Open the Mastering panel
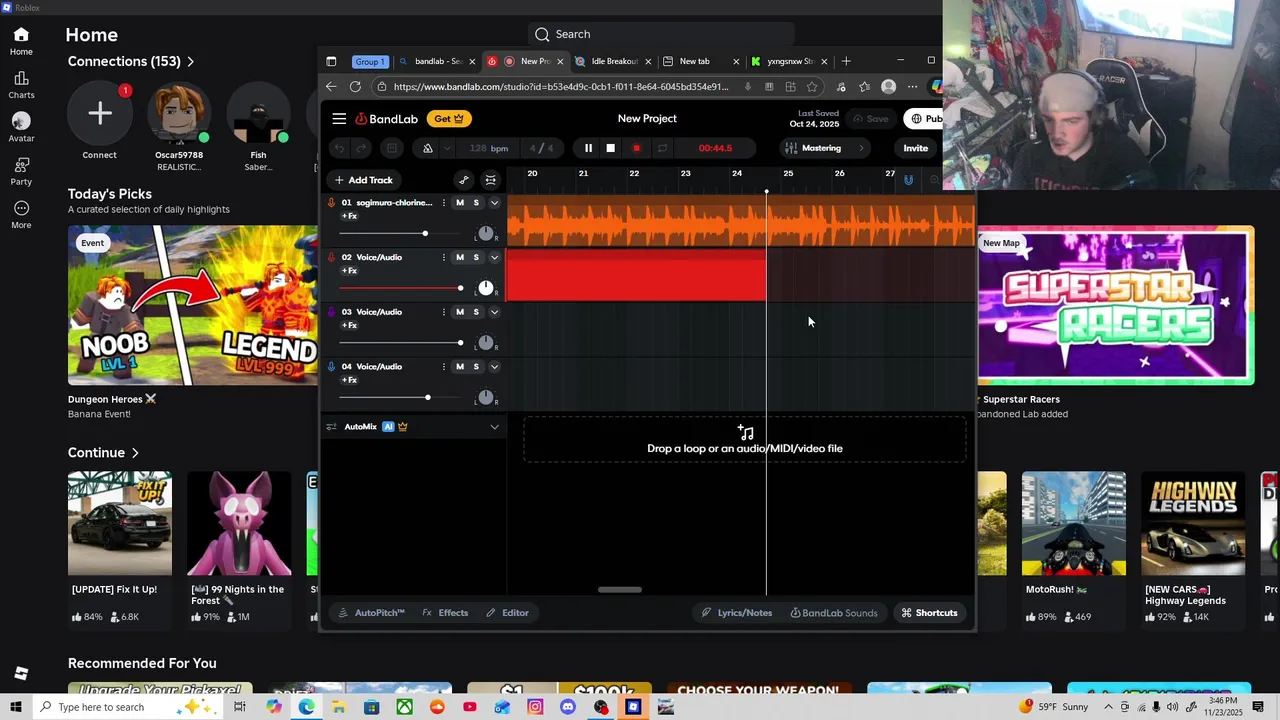 point(826,148)
